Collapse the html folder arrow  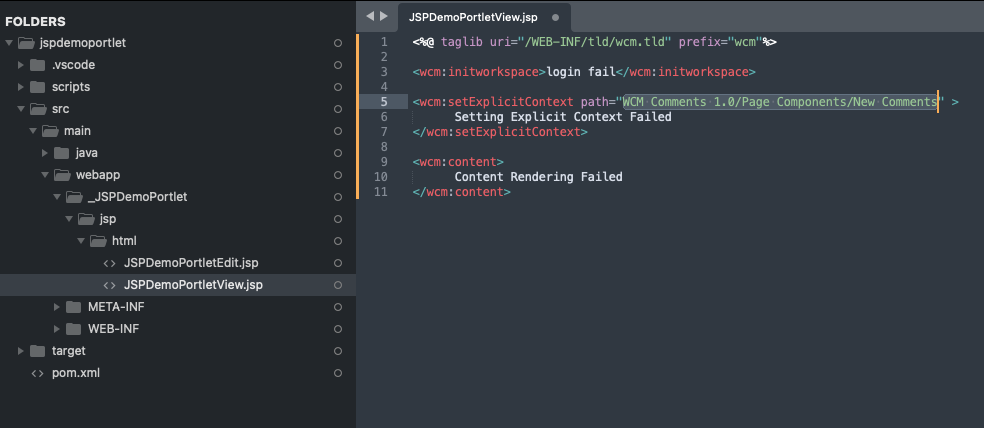pyautogui.click(x=80, y=241)
